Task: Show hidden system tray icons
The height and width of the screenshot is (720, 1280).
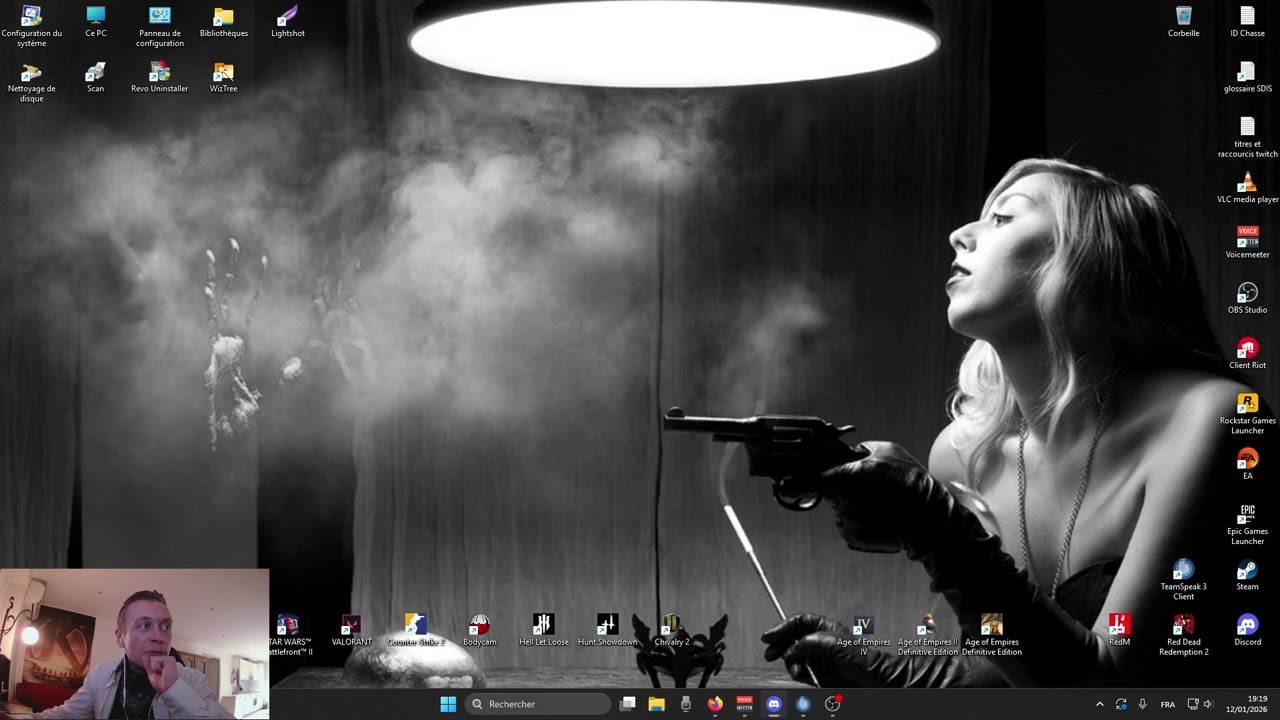Action: (x=1100, y=704)
